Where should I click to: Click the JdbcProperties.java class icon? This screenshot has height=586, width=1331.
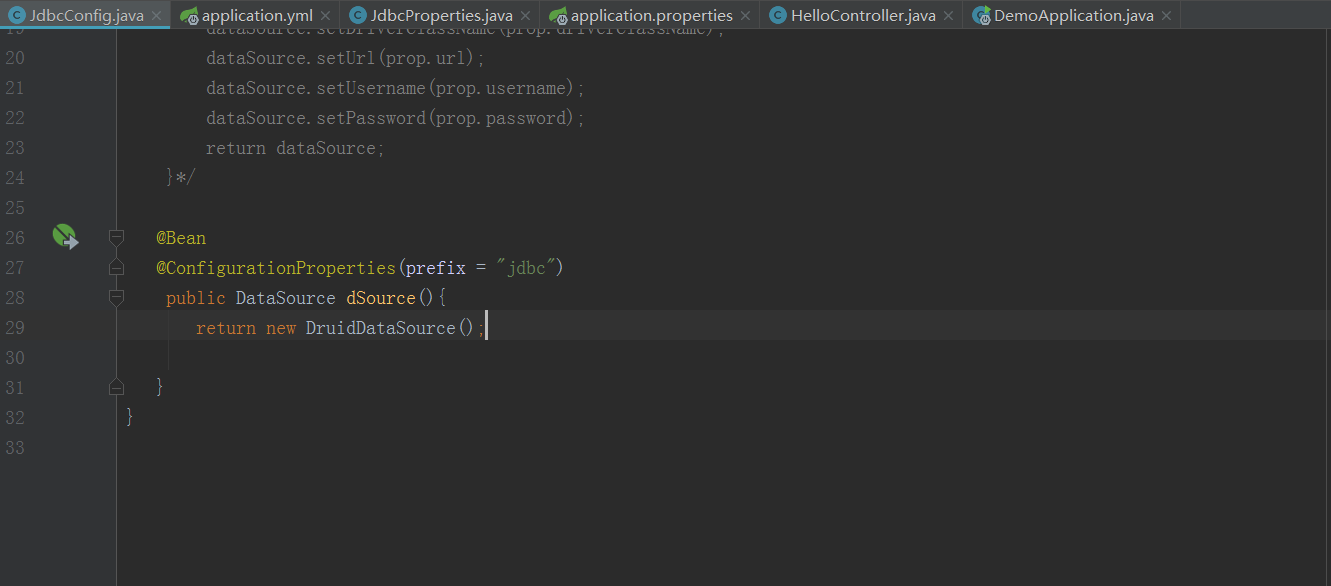click(357, 15)
